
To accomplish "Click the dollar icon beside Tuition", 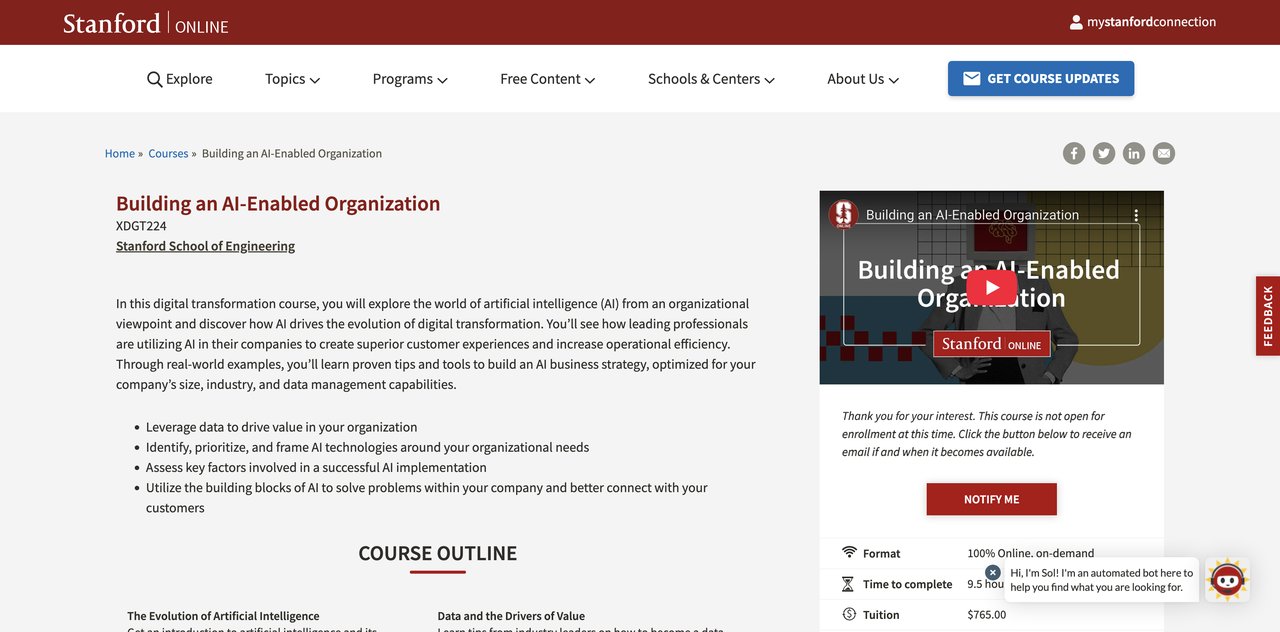I will click(x=849, y=614).
